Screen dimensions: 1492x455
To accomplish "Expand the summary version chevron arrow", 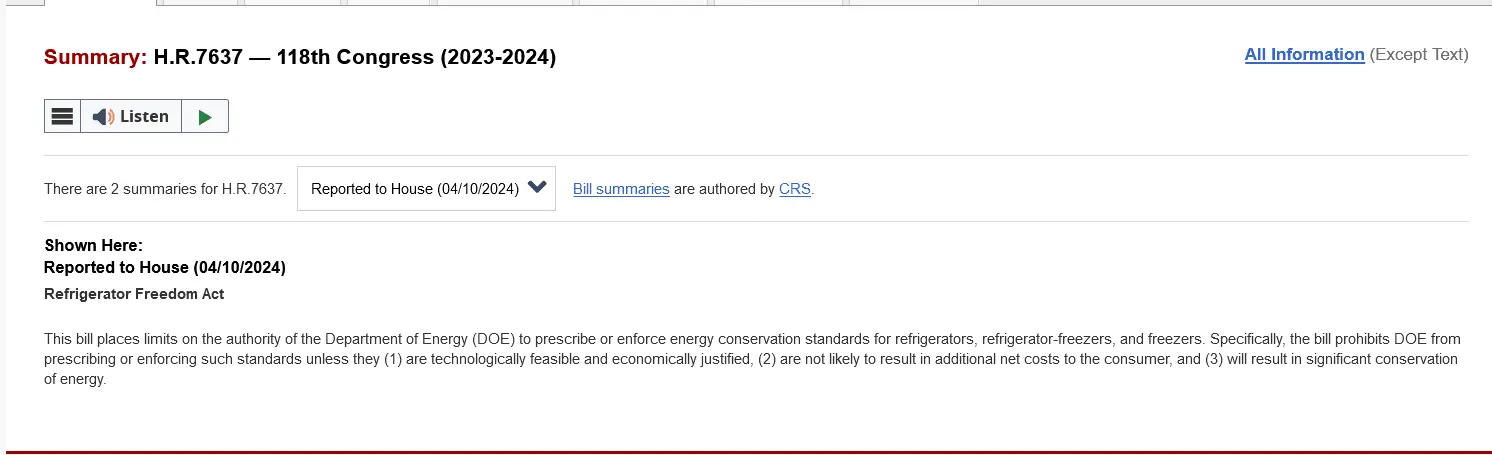I will [x=537, y=187].
